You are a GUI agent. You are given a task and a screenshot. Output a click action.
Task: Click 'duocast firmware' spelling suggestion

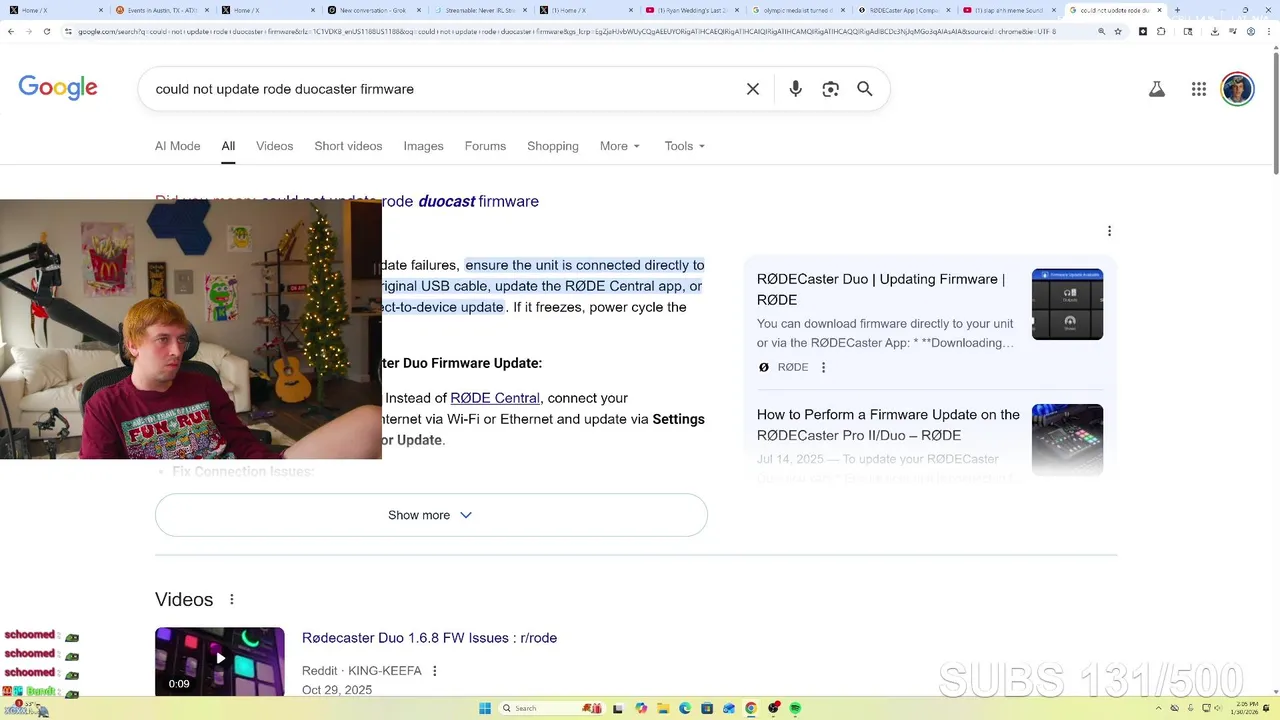[478, 201]
